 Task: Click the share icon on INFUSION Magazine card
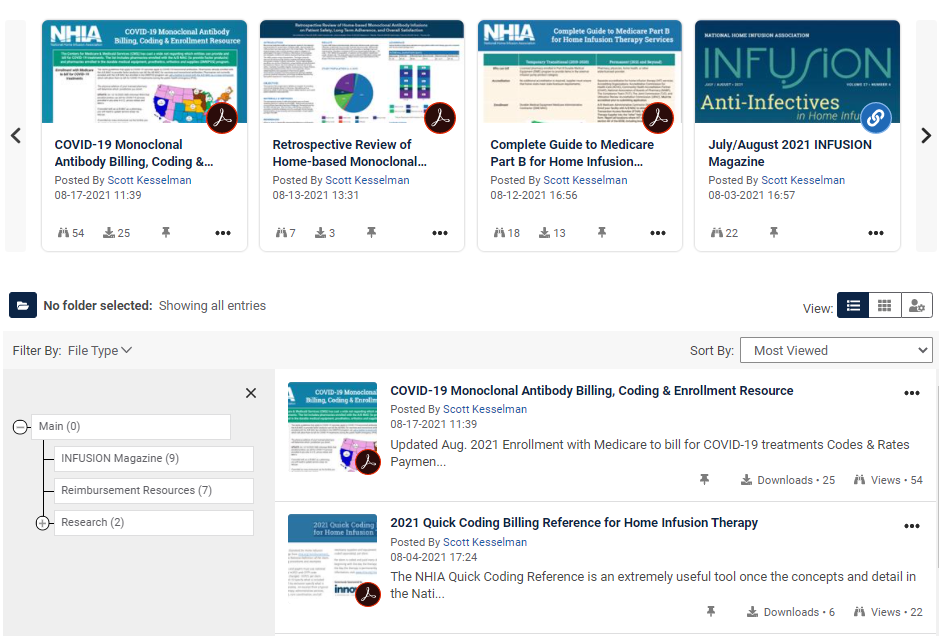click(875, 117)
